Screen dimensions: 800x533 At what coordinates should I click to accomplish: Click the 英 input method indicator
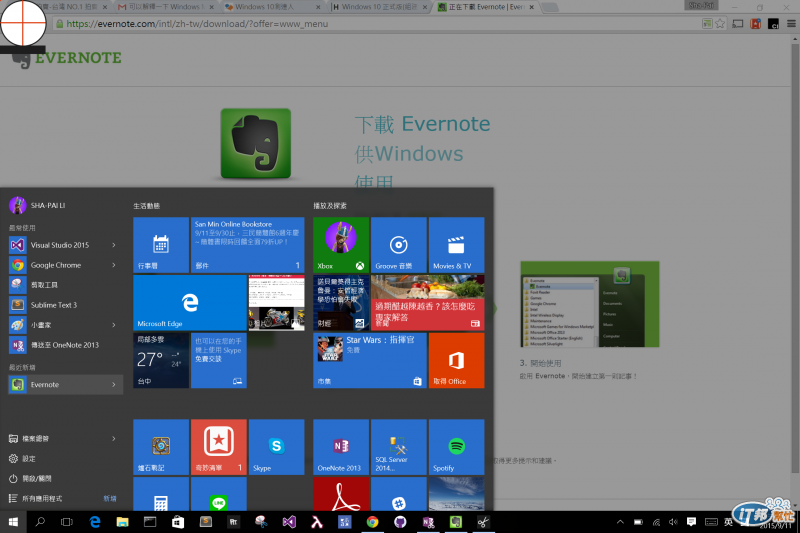pyautogui.click(x=728, y=522)
